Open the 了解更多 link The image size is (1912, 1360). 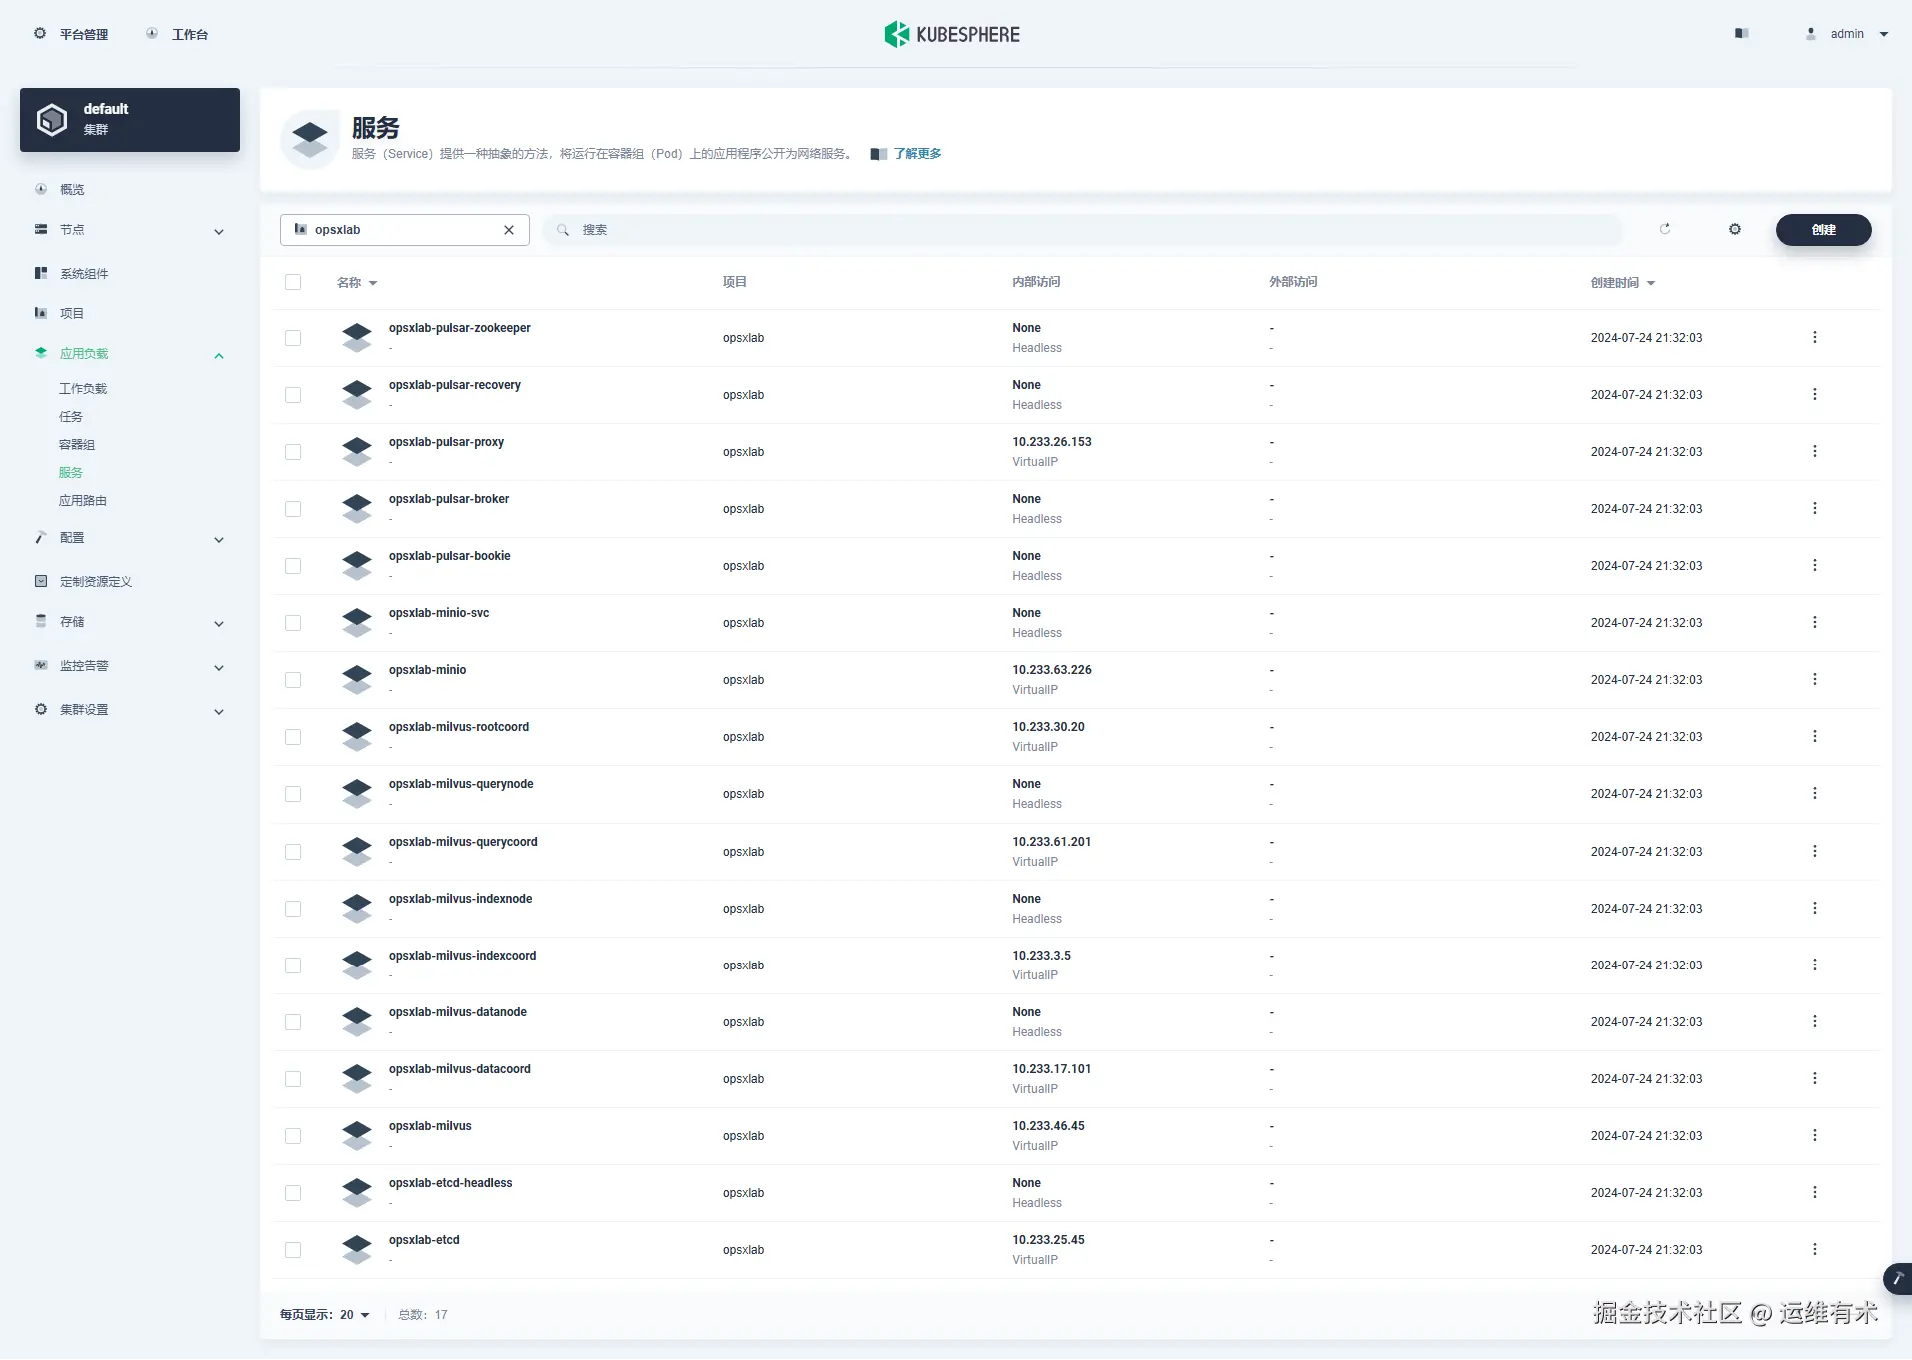click(x=915, y=153)
